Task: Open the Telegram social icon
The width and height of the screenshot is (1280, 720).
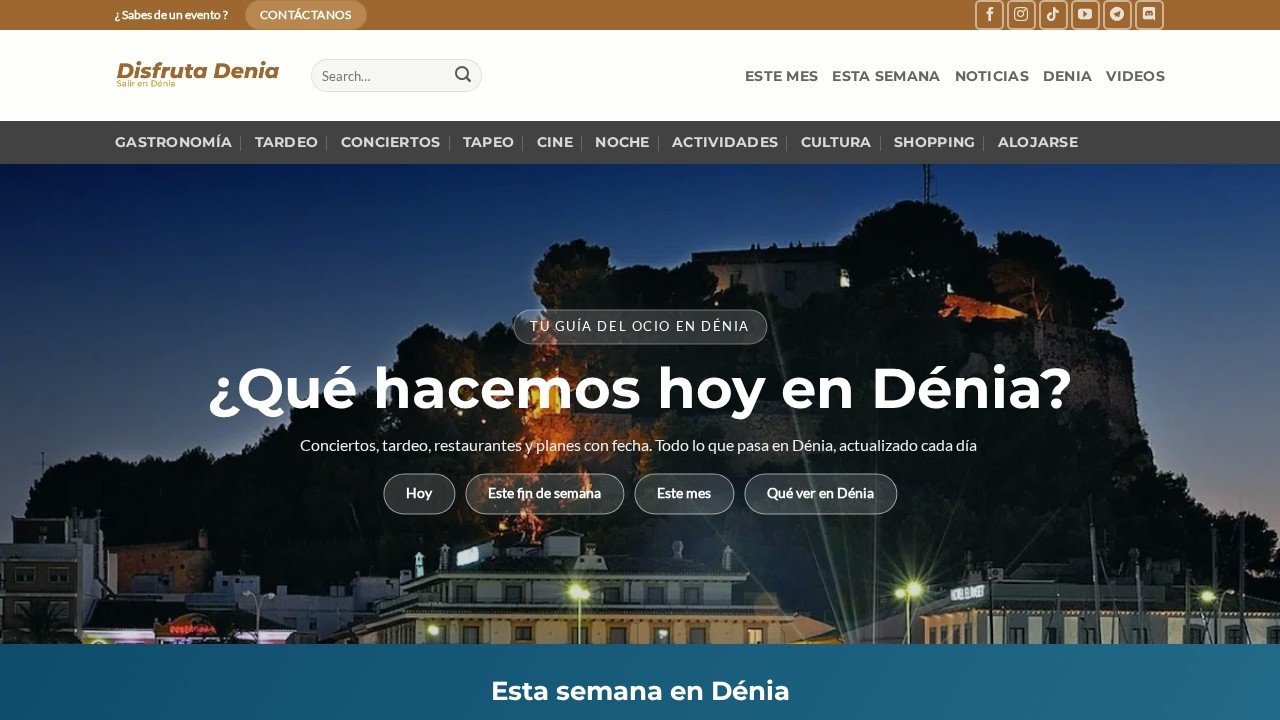Action: click(x=1117, y=15)
